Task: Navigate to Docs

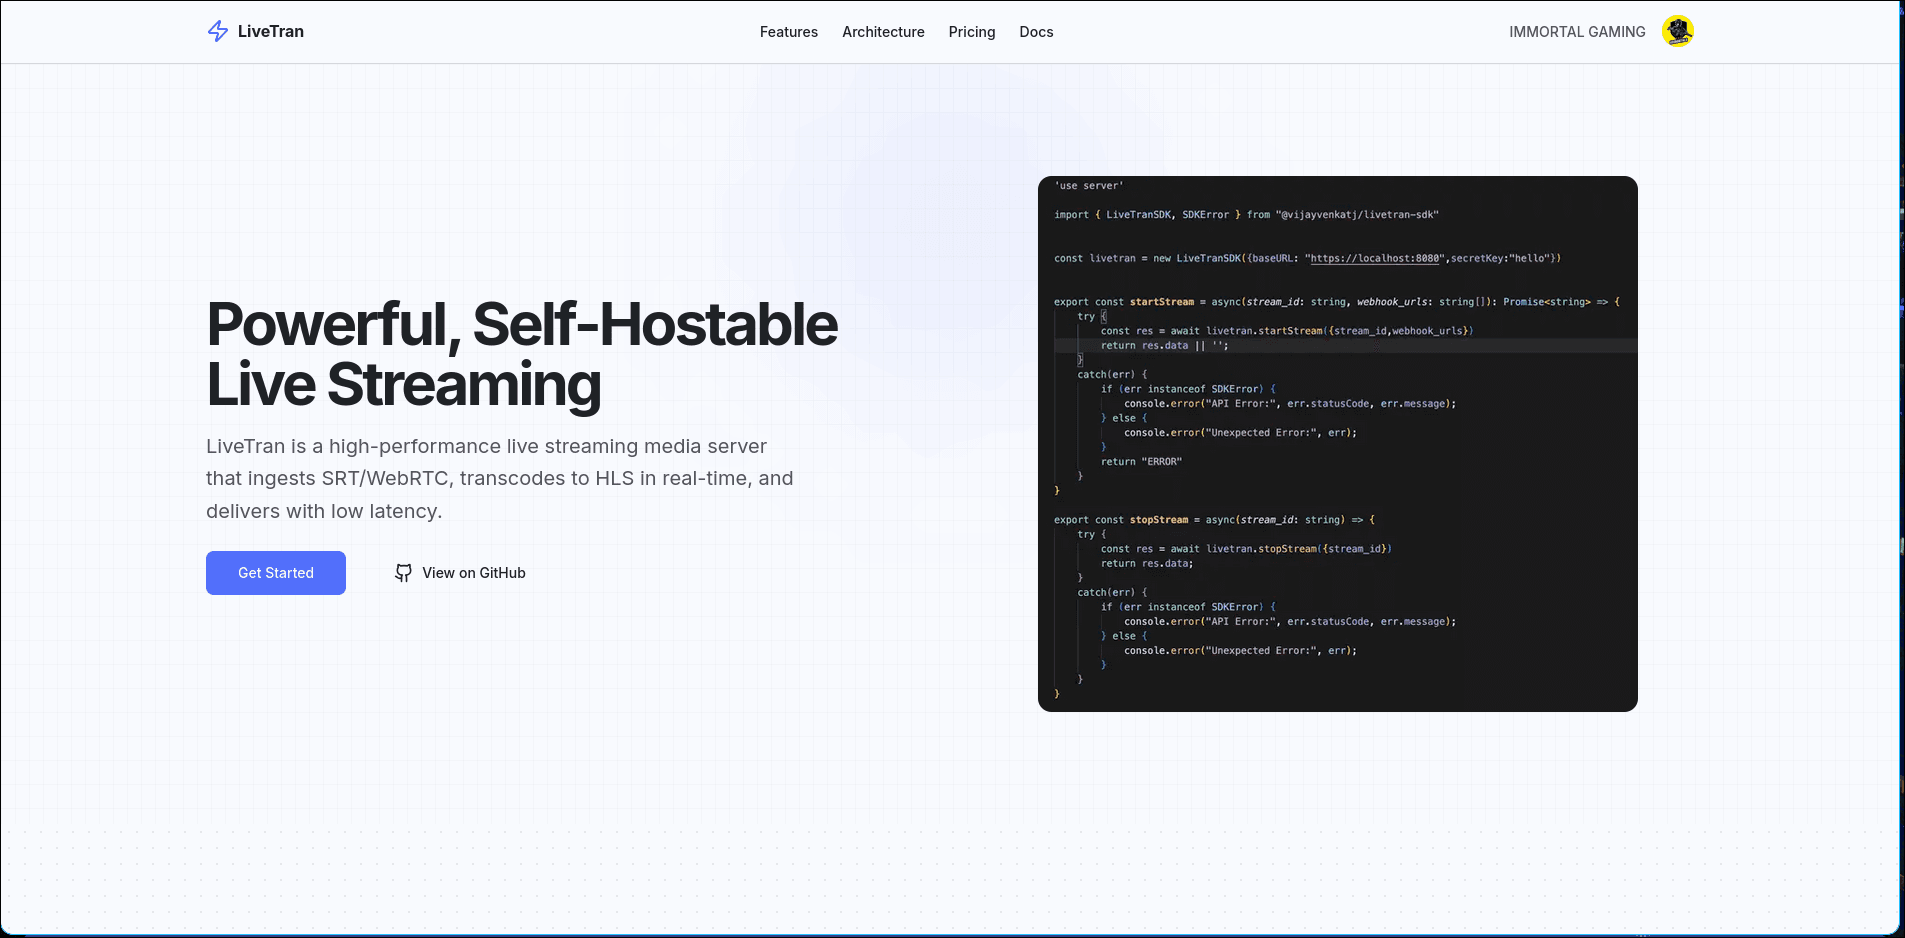Action: (1036, 32)
